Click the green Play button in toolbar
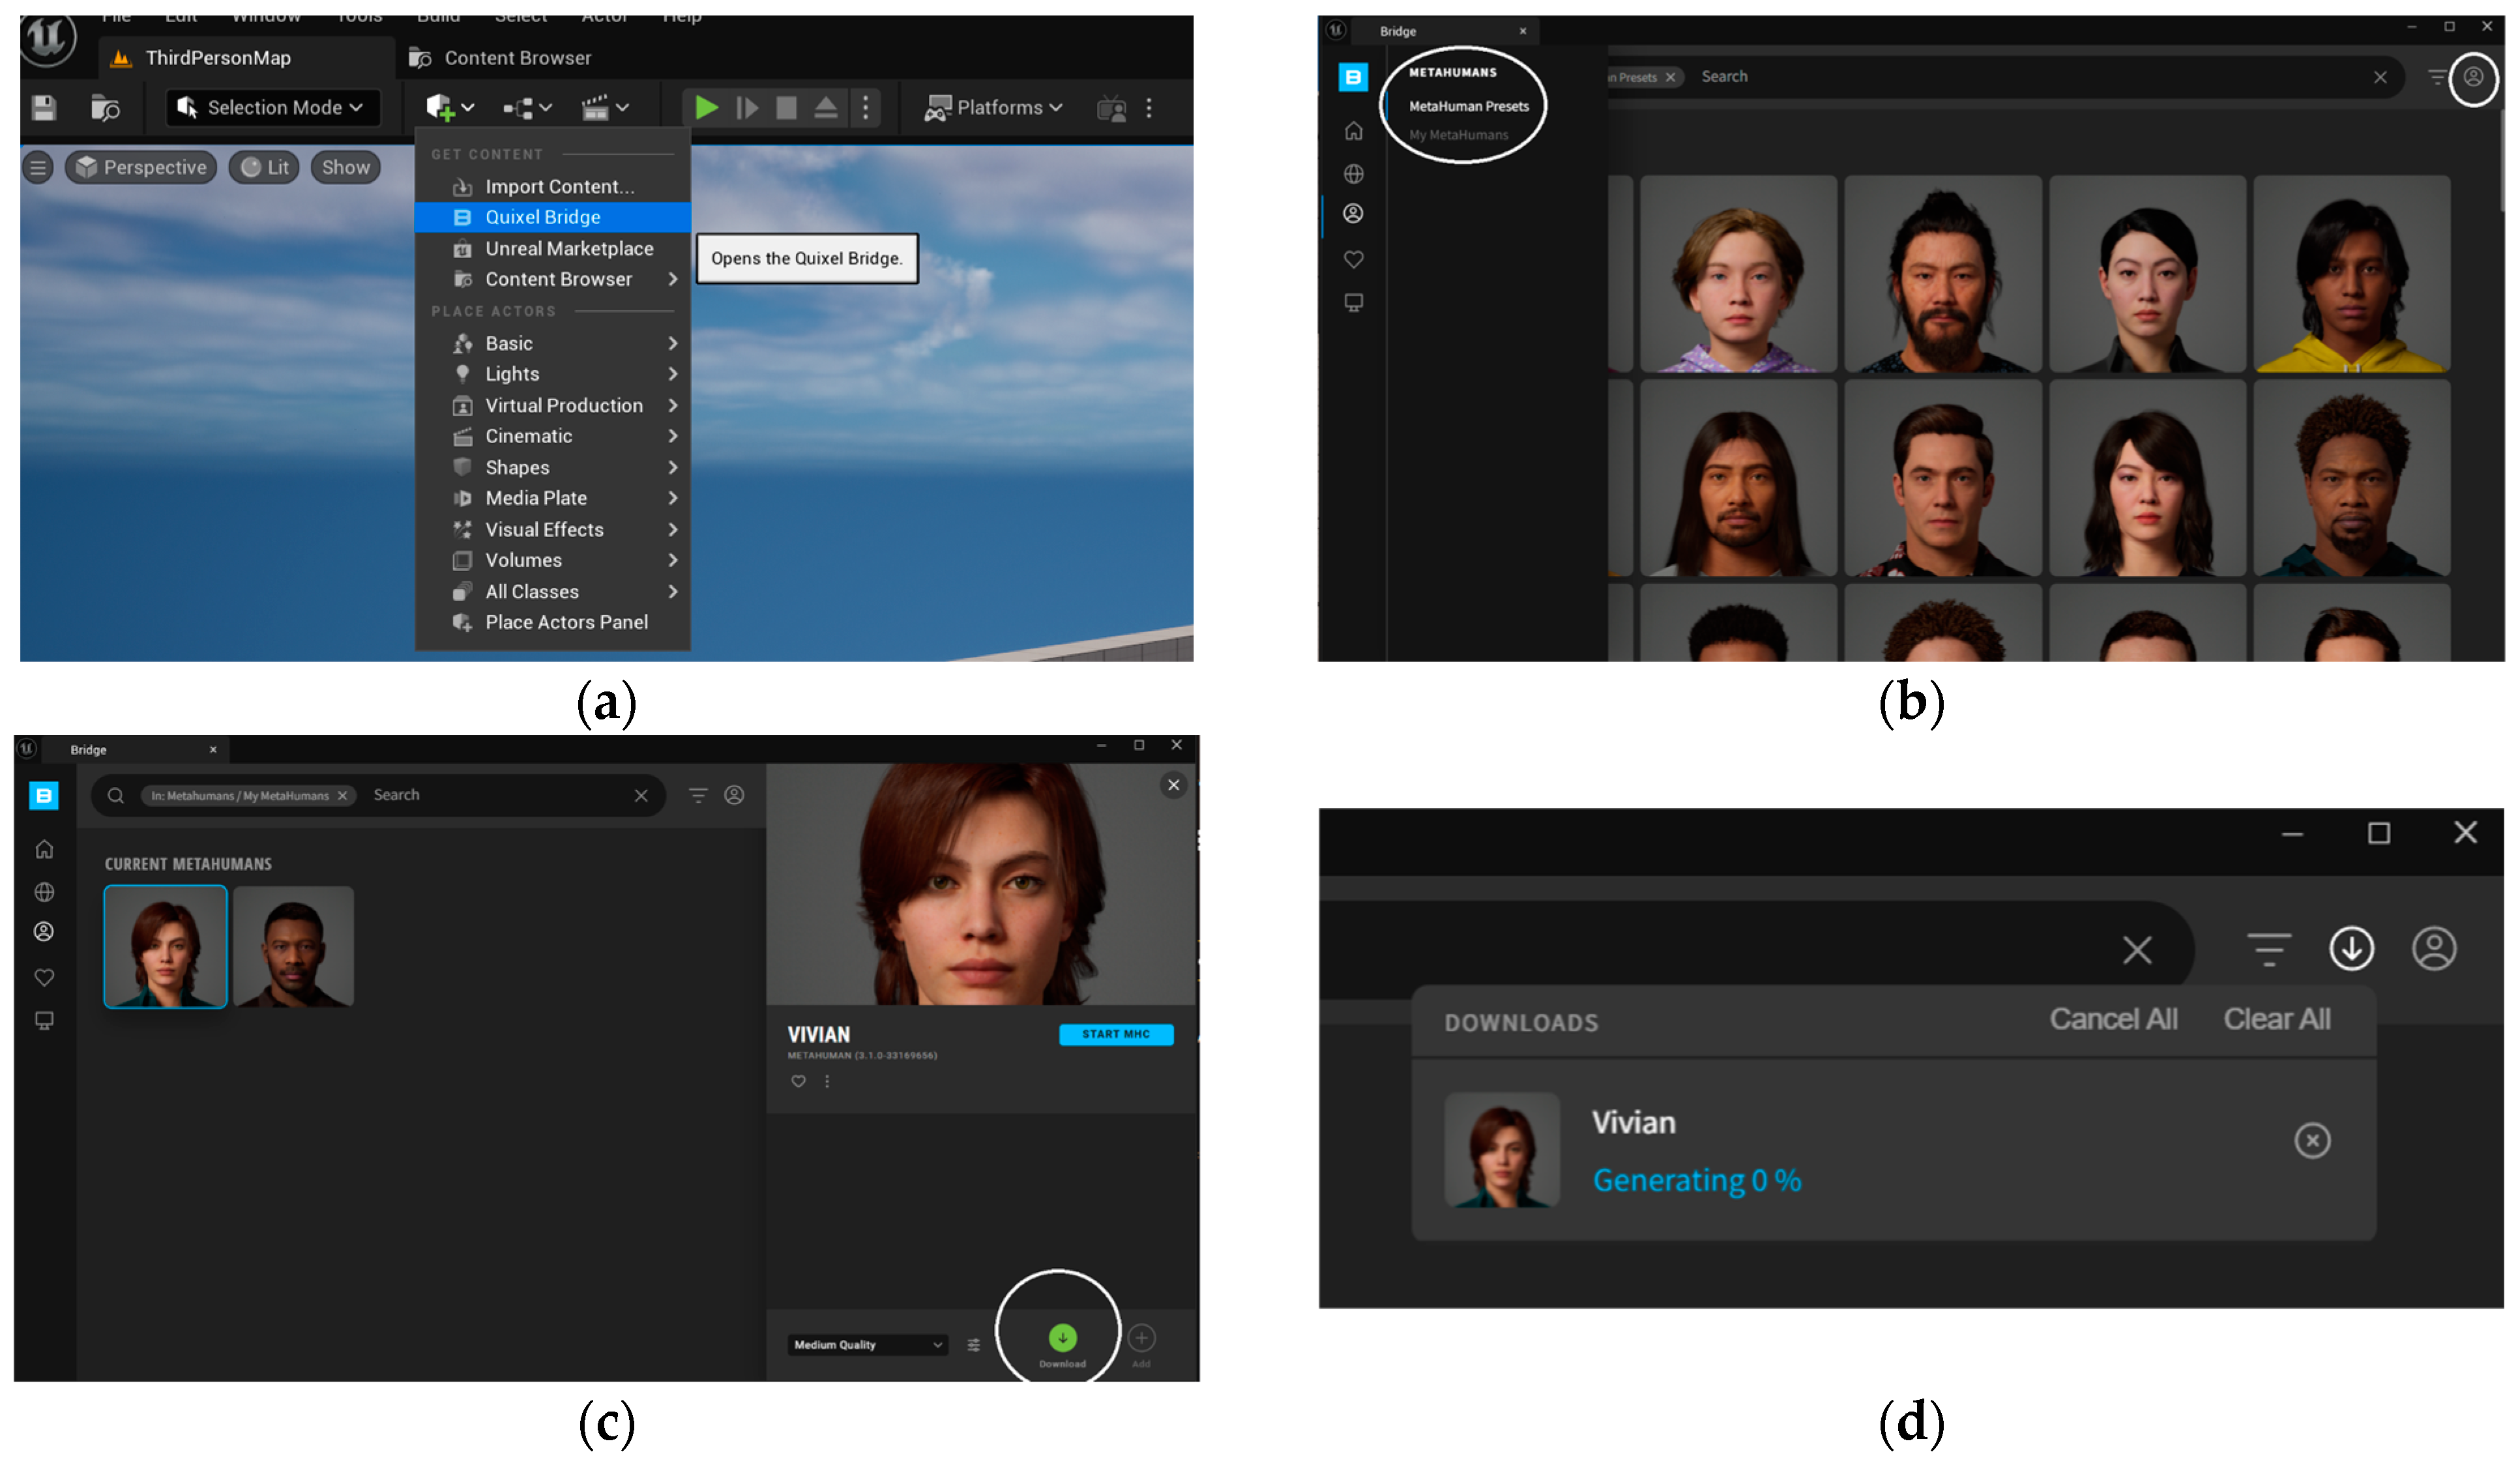The height and width of the screenshot is (1465, 2520). [706, 108]
